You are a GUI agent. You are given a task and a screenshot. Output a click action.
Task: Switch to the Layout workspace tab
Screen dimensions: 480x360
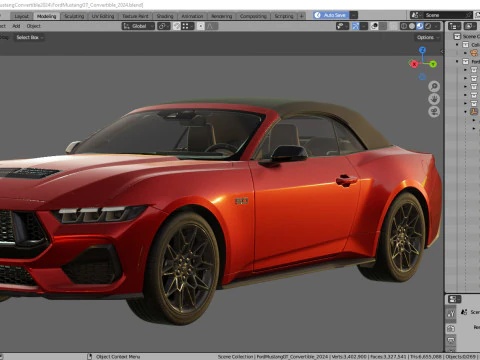click(x=22, y=16)
